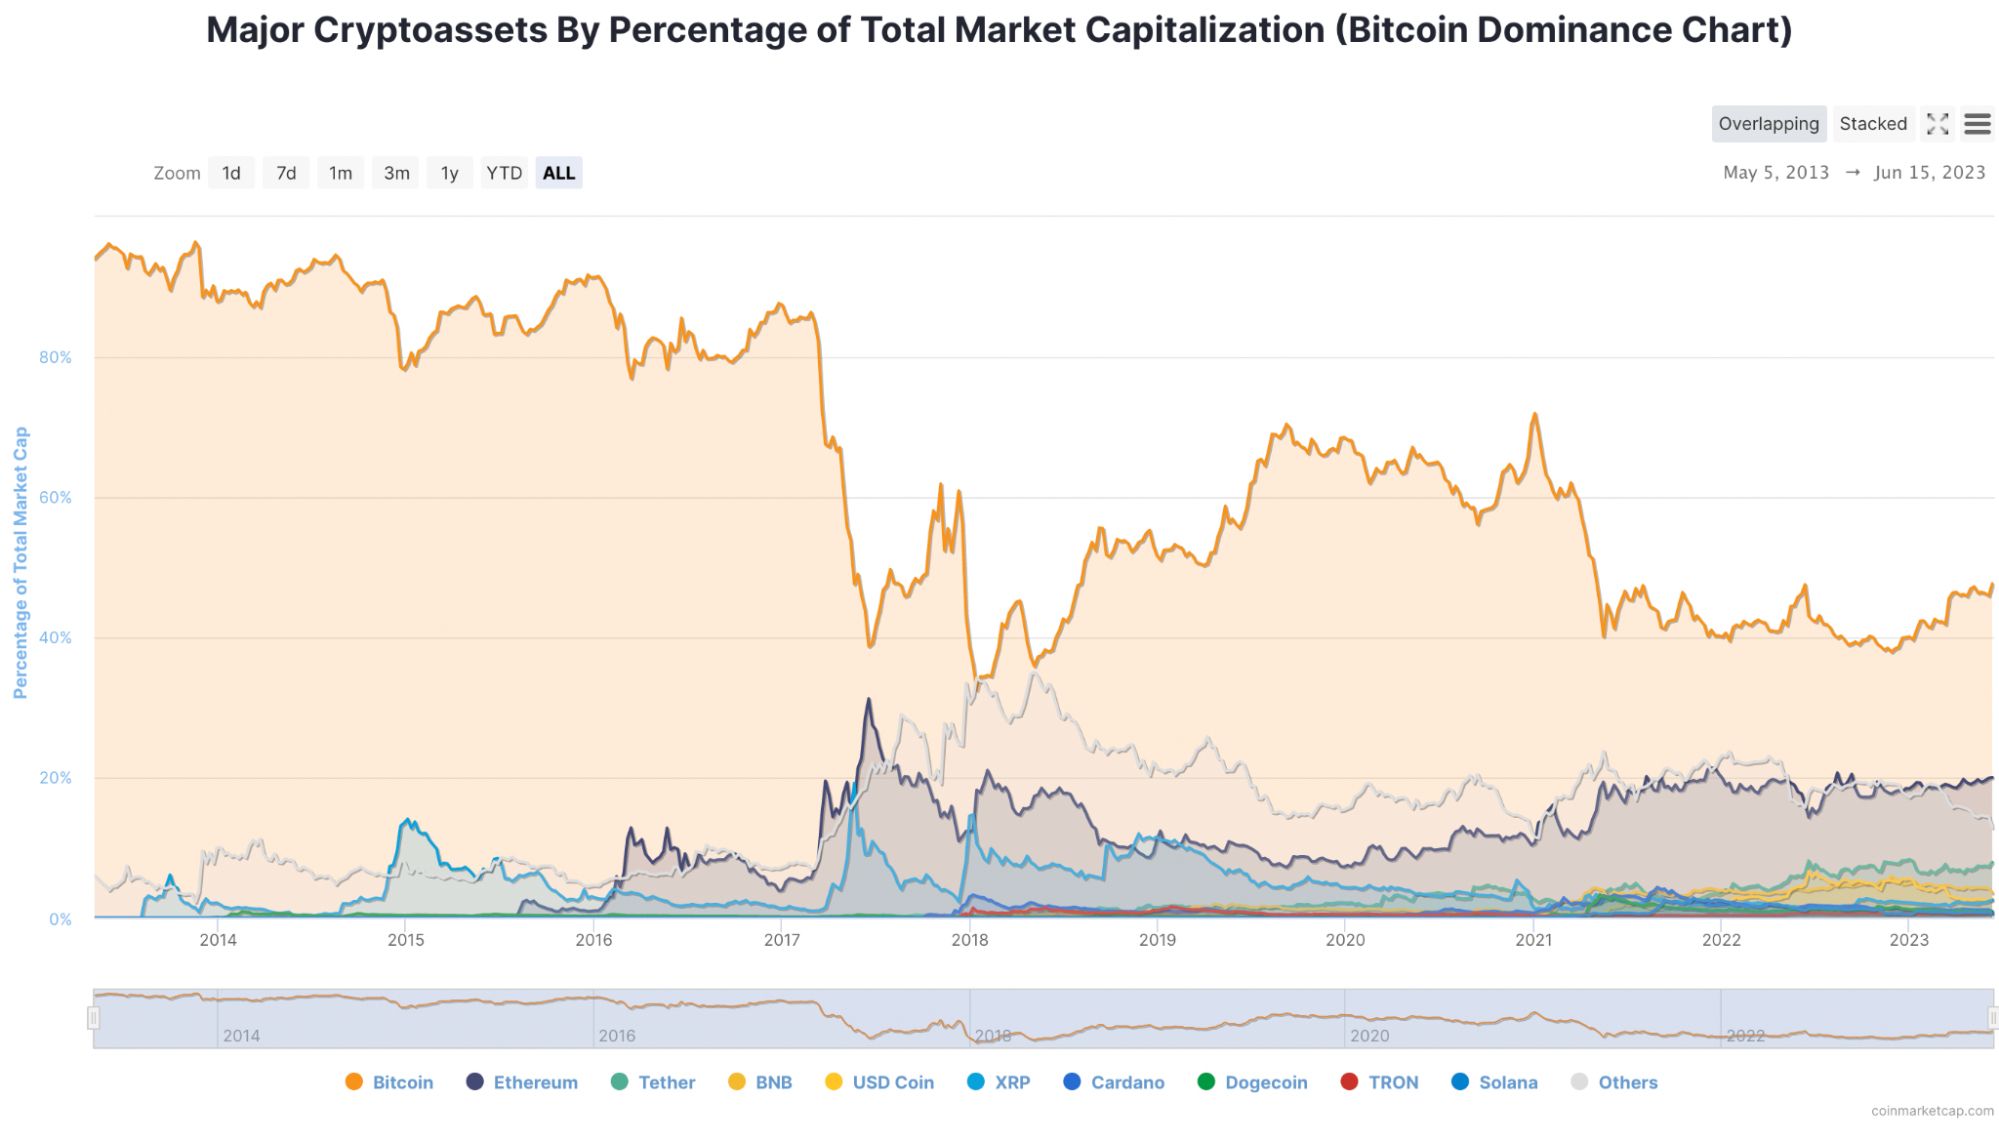Select the 7d zoom range
This screenshot has width=1999, height=1123.
[x=286, y=173]
